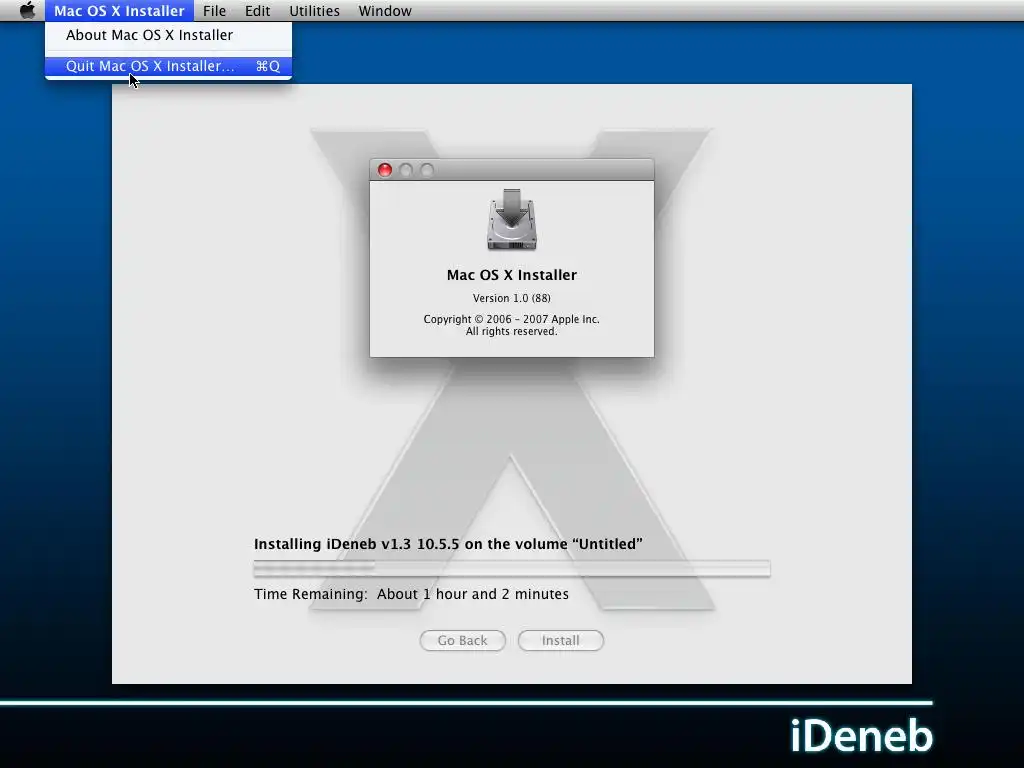Open the Apple menu

27,10
